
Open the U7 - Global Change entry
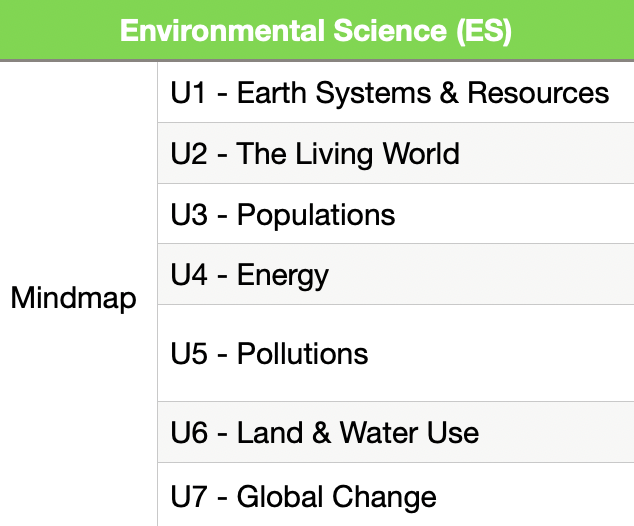(x=303, y=497)
